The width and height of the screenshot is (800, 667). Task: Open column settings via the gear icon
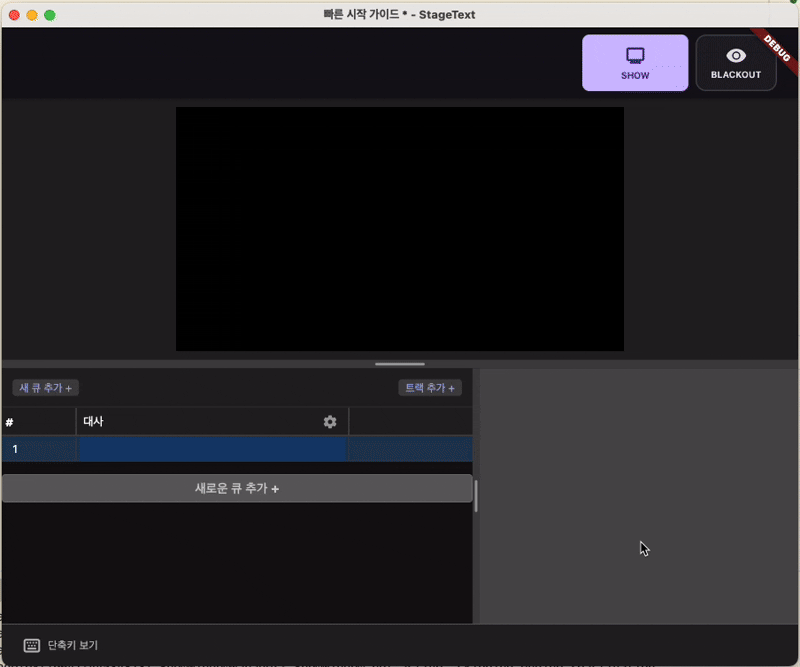[330, 422]
